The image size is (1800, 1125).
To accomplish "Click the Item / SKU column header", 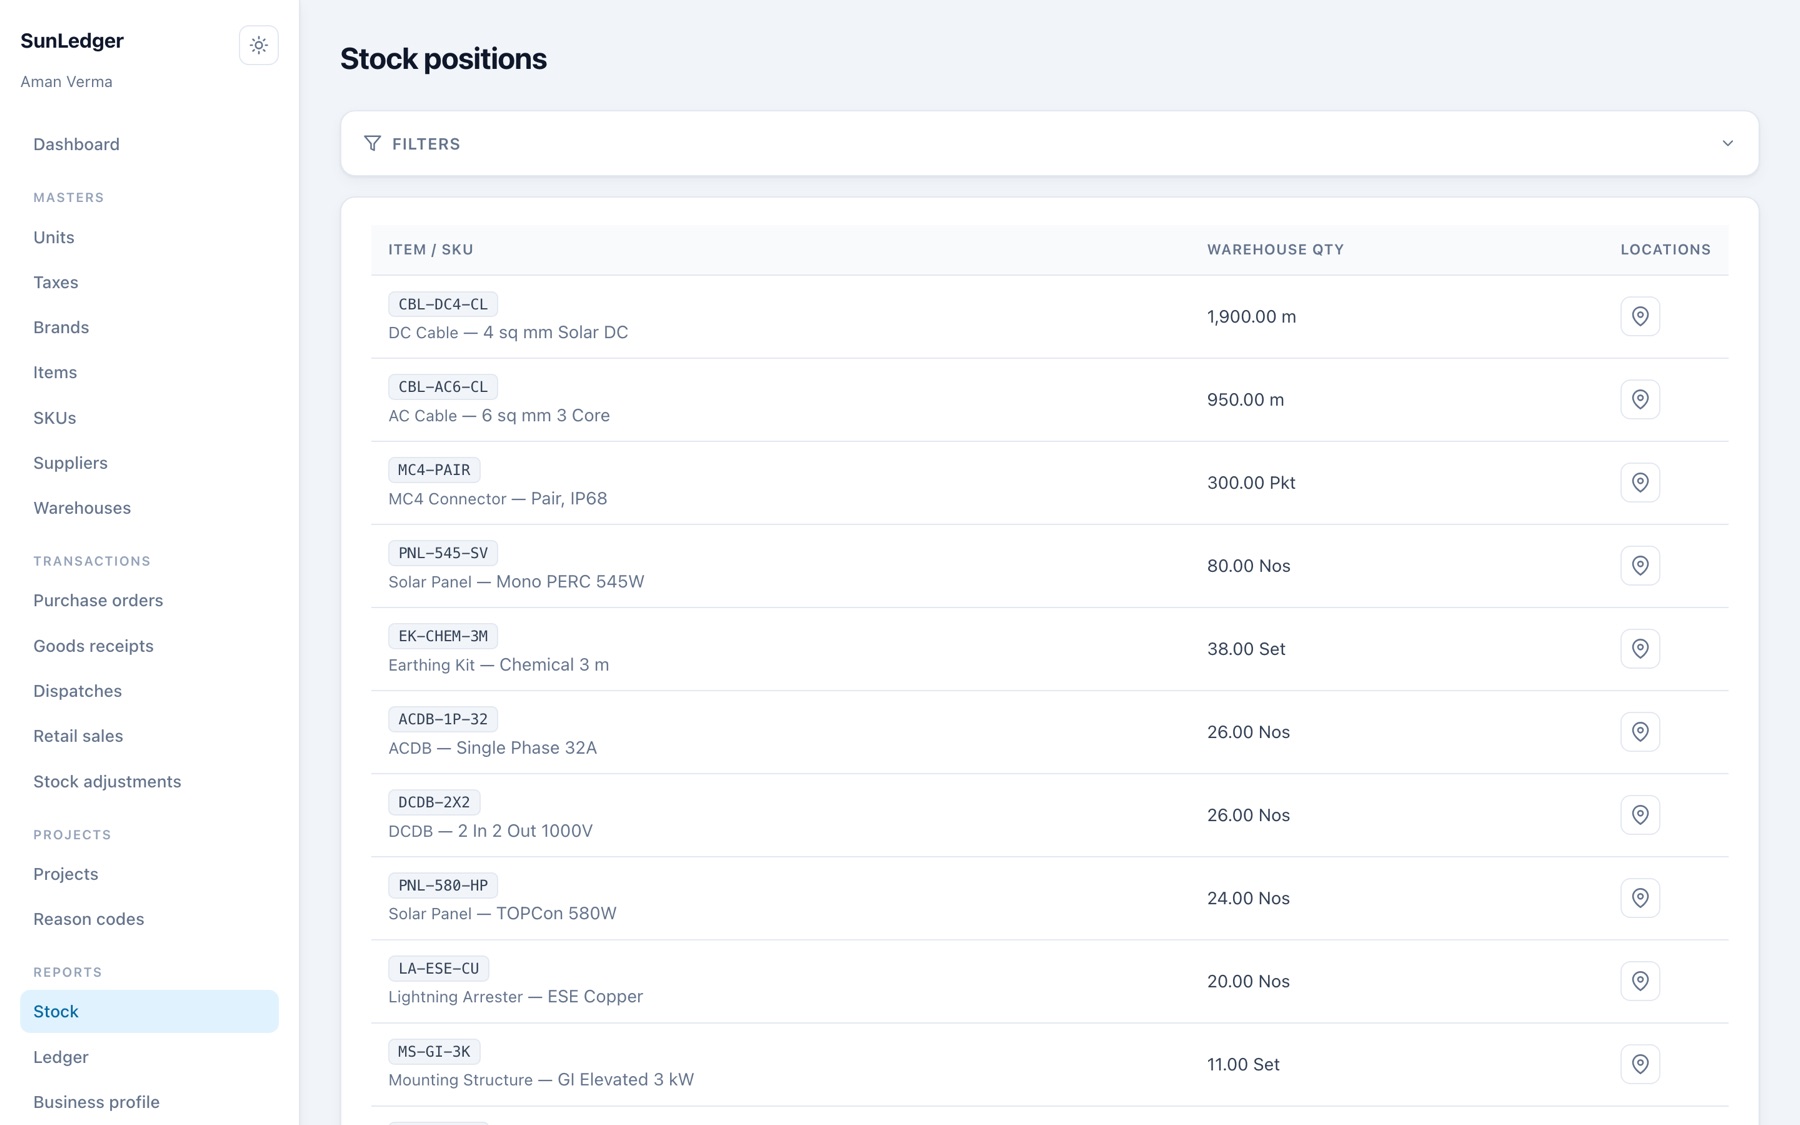I will 431,249.
